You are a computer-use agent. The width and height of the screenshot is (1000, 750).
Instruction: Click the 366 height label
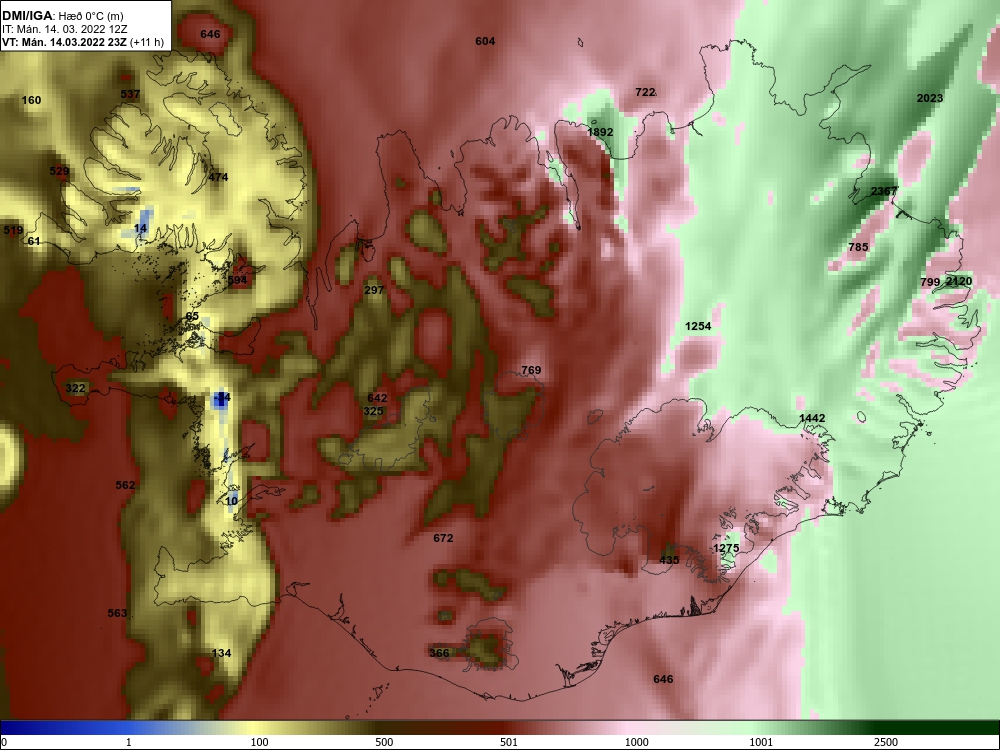point(439,652)
